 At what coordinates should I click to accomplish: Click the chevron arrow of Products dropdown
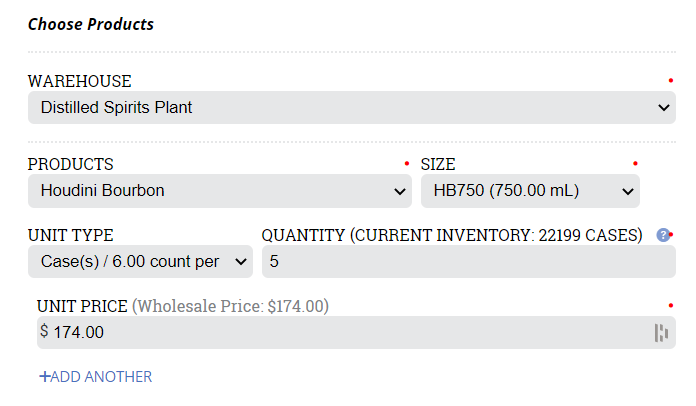[x=399, y=191]
